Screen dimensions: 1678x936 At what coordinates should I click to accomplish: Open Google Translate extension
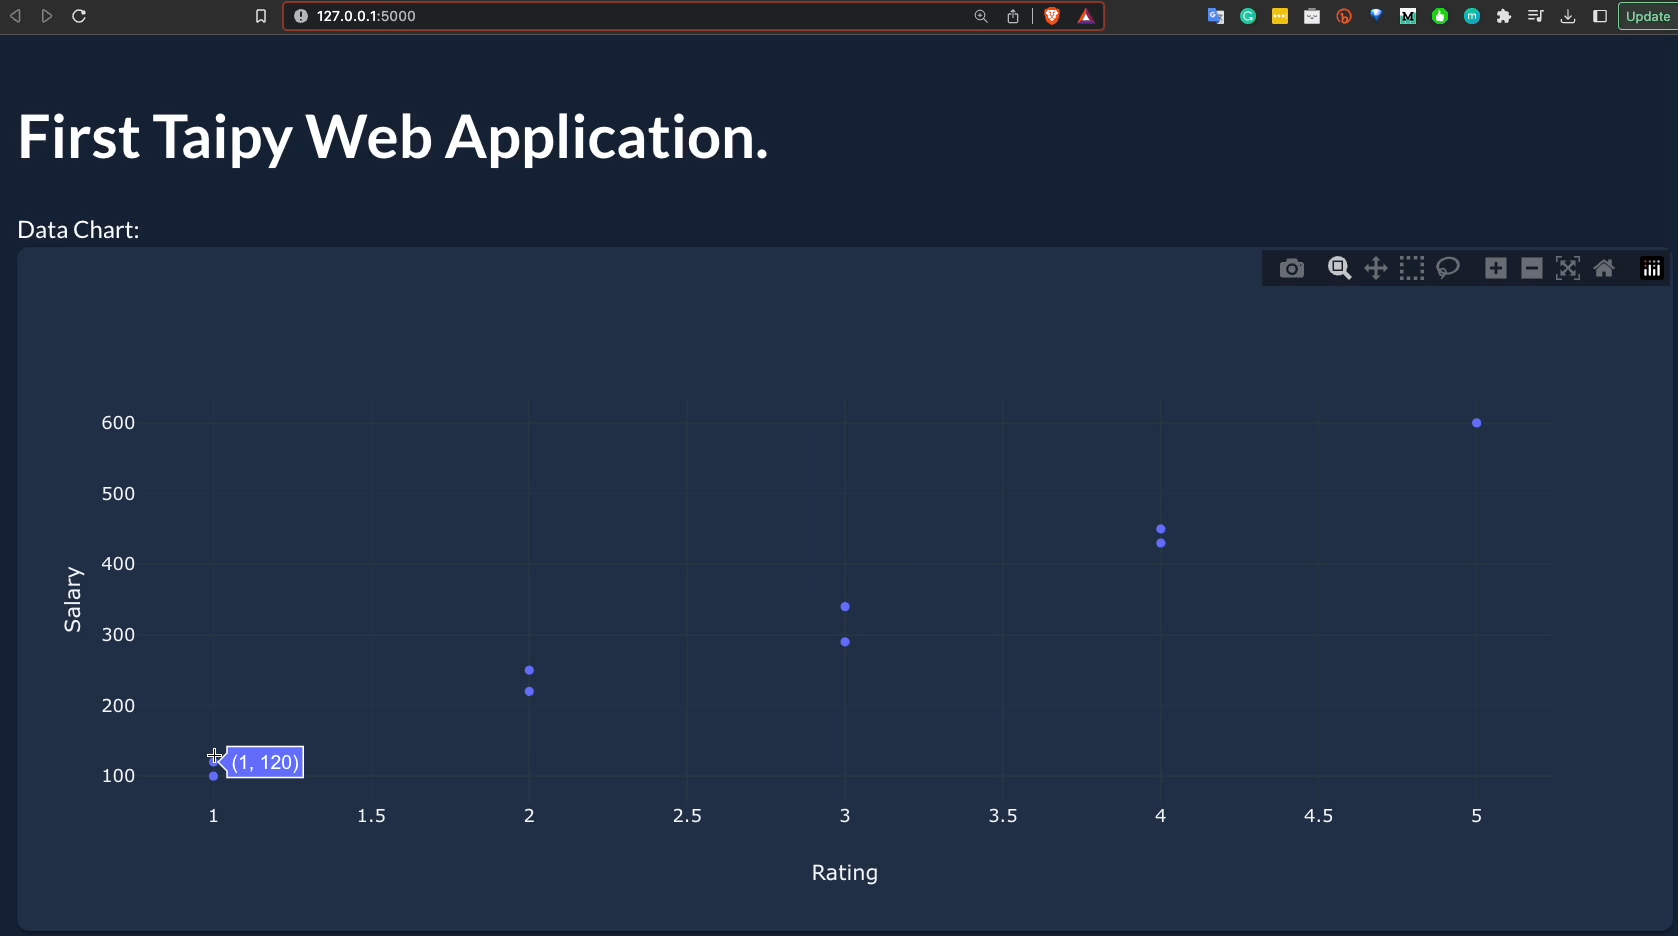coord(1216,16)
